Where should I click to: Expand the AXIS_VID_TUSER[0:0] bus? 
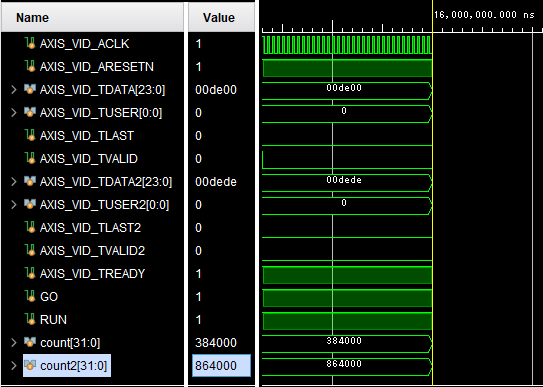click(14, 112)
